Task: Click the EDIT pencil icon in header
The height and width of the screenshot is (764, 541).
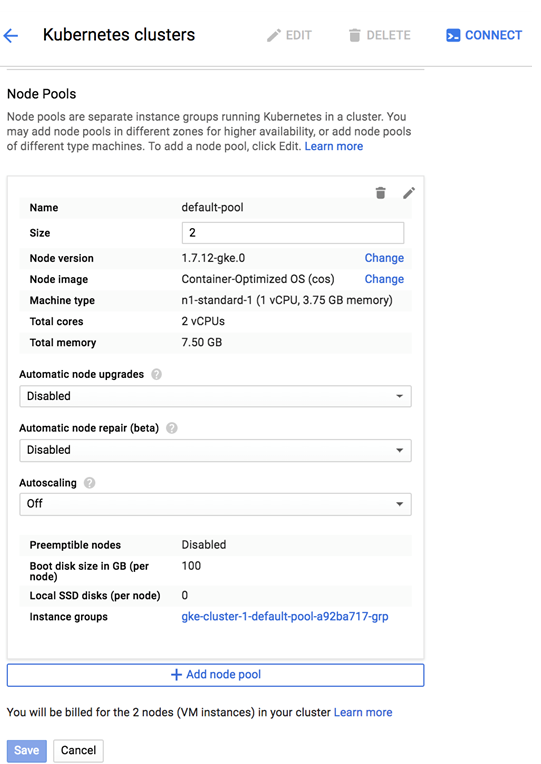Action: (274, 36)
